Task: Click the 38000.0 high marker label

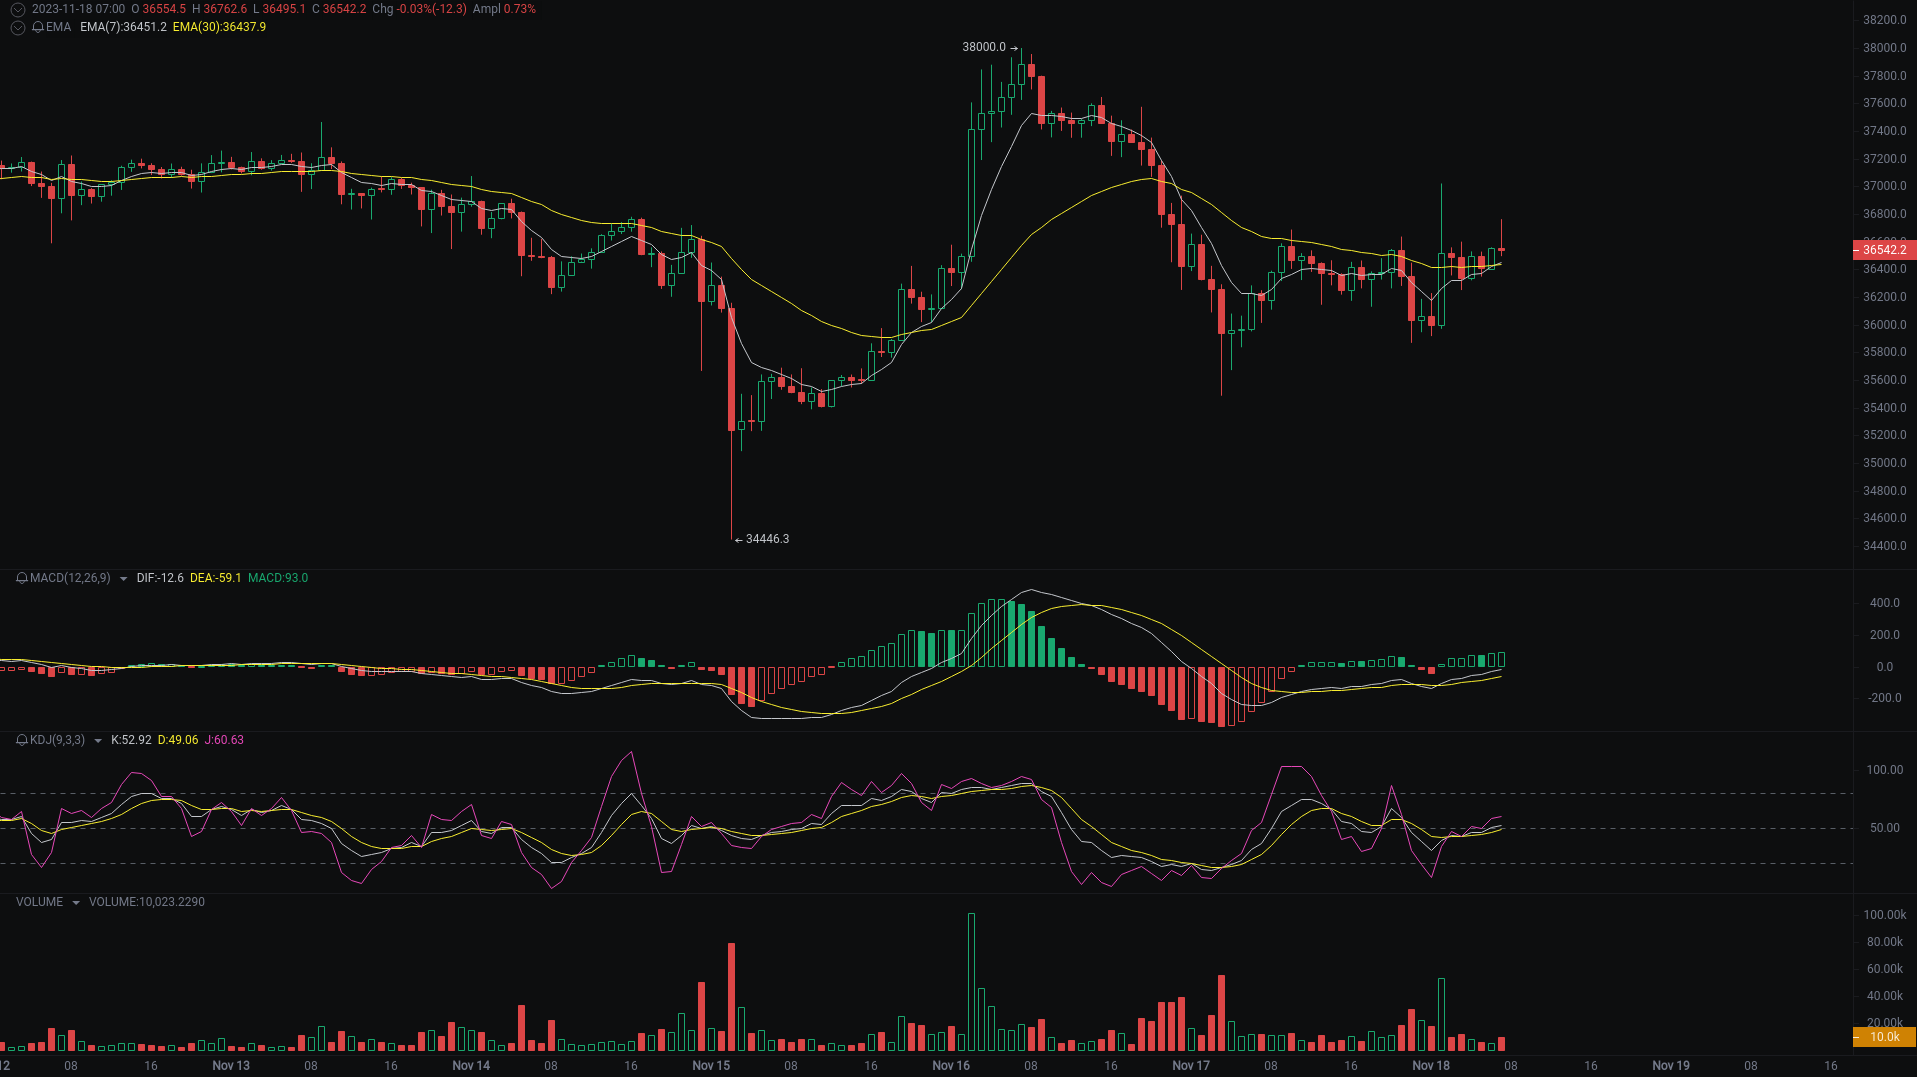Action: tap(984, 47)
